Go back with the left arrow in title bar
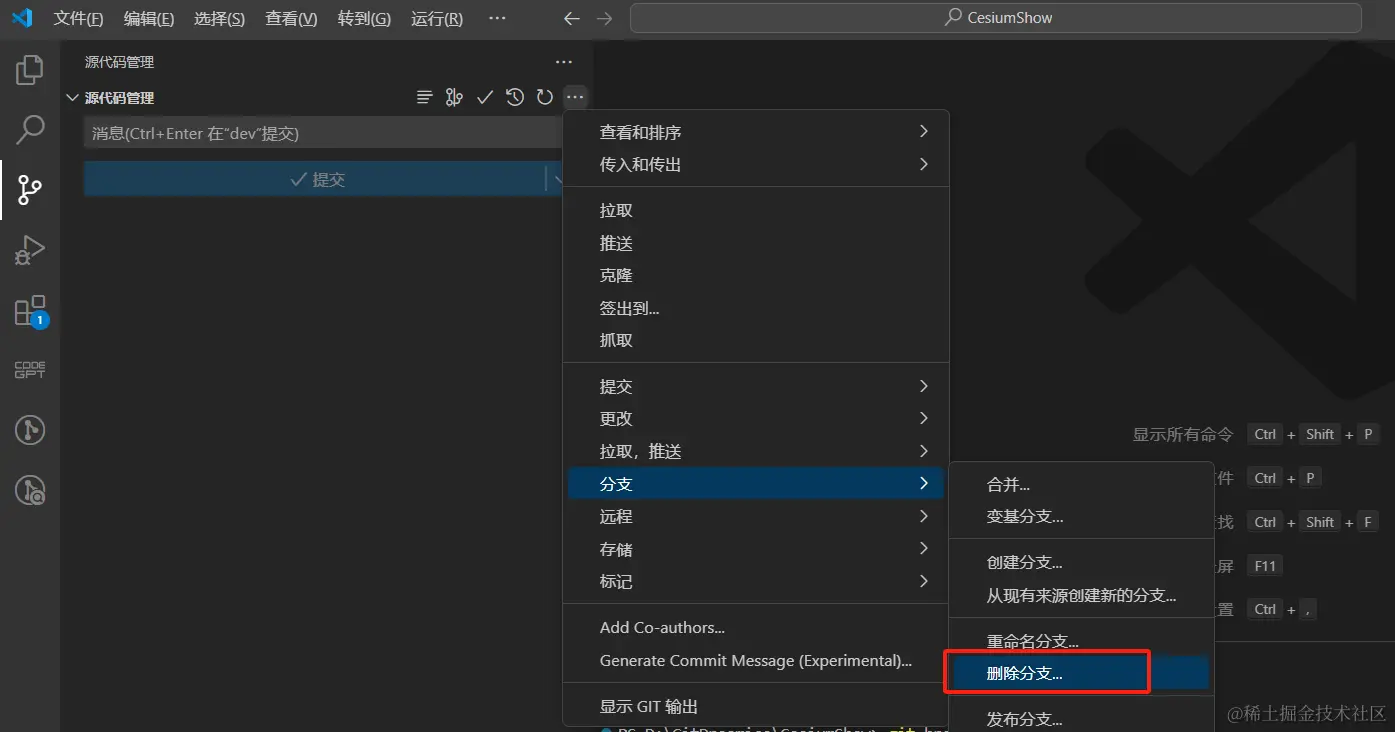The width and height of the screenshot is (1395, 732). pos(571,18)
